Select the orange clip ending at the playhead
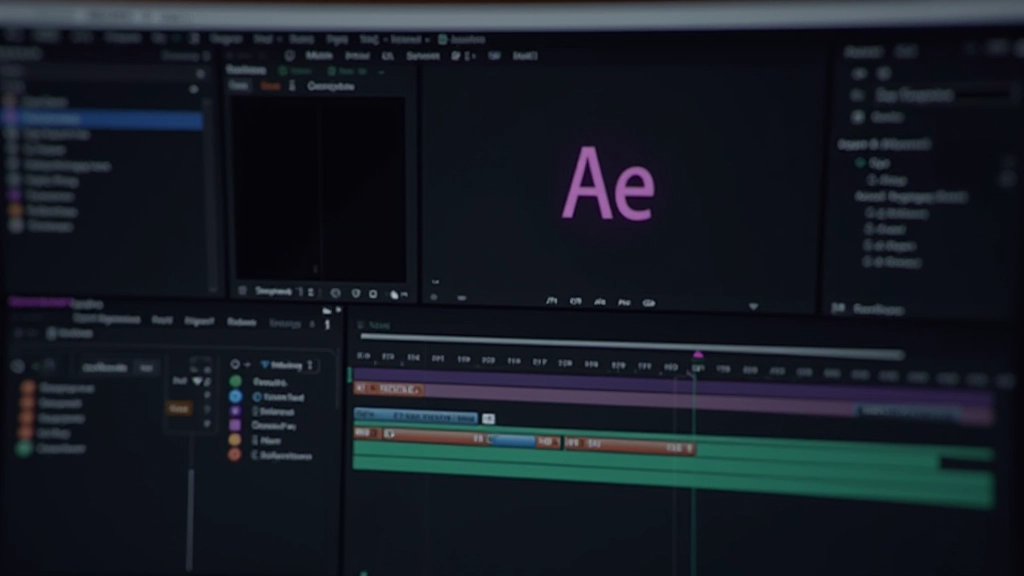This screenshot has width=1024, height=576. (x=630, y=446)
